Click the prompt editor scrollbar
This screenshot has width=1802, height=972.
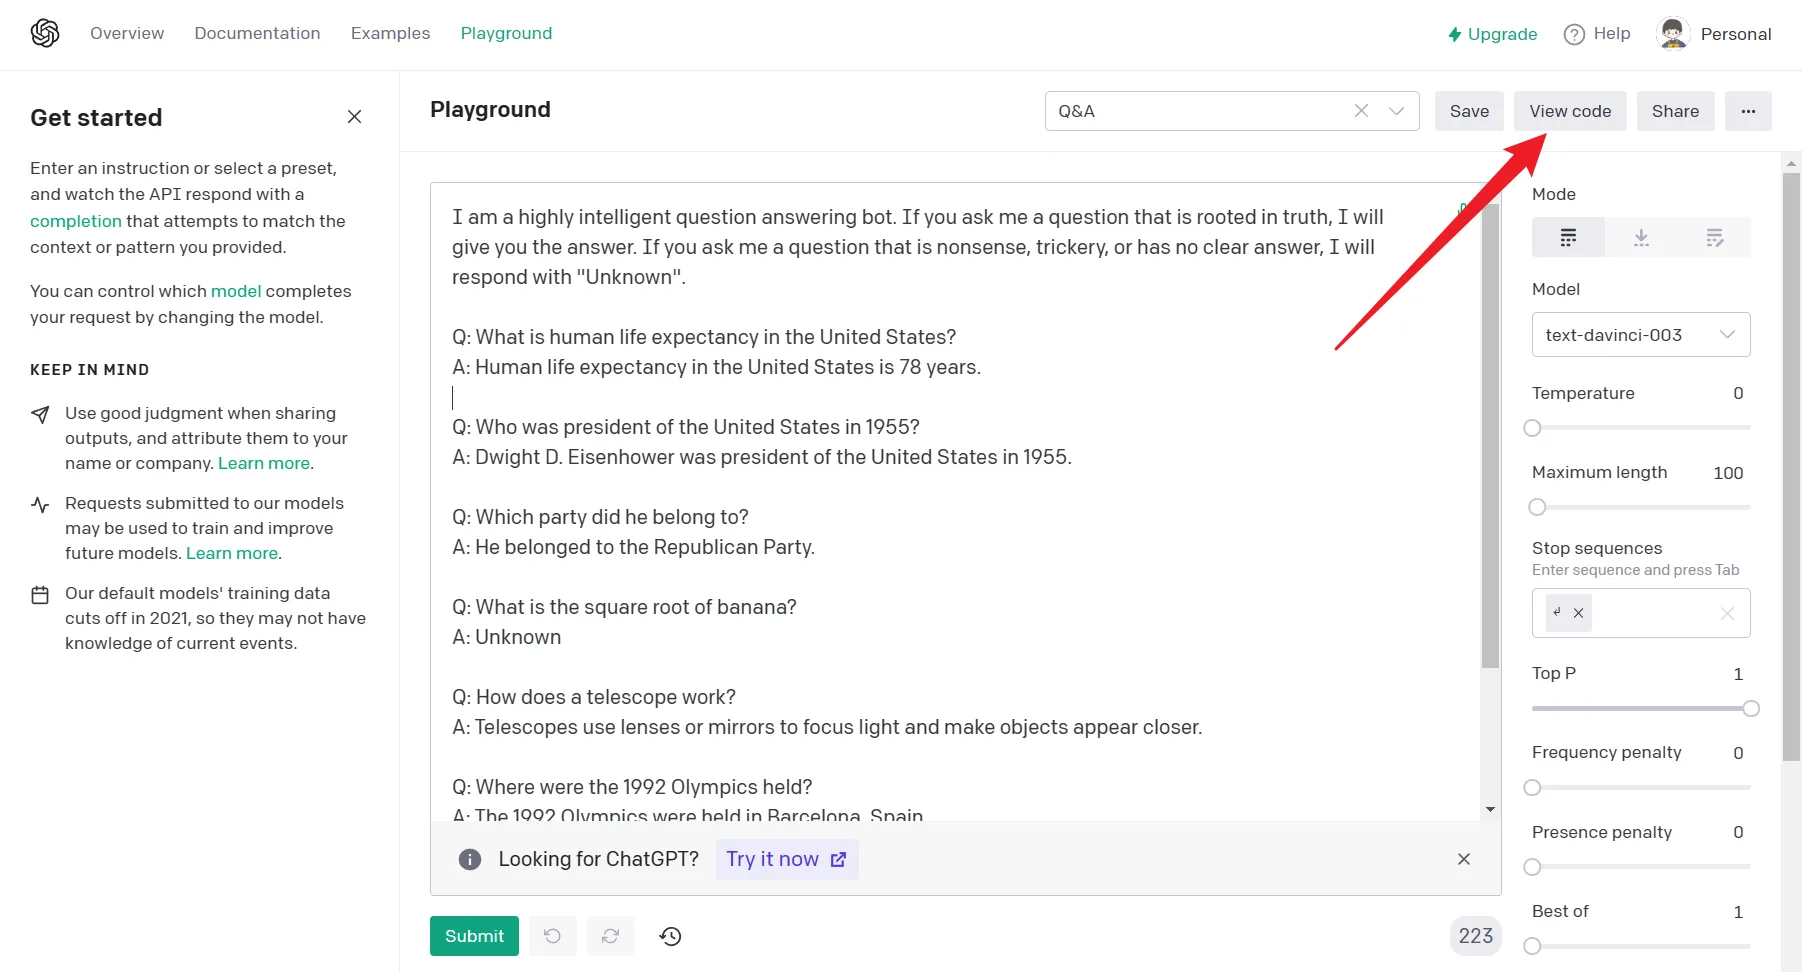[1490, 435]
